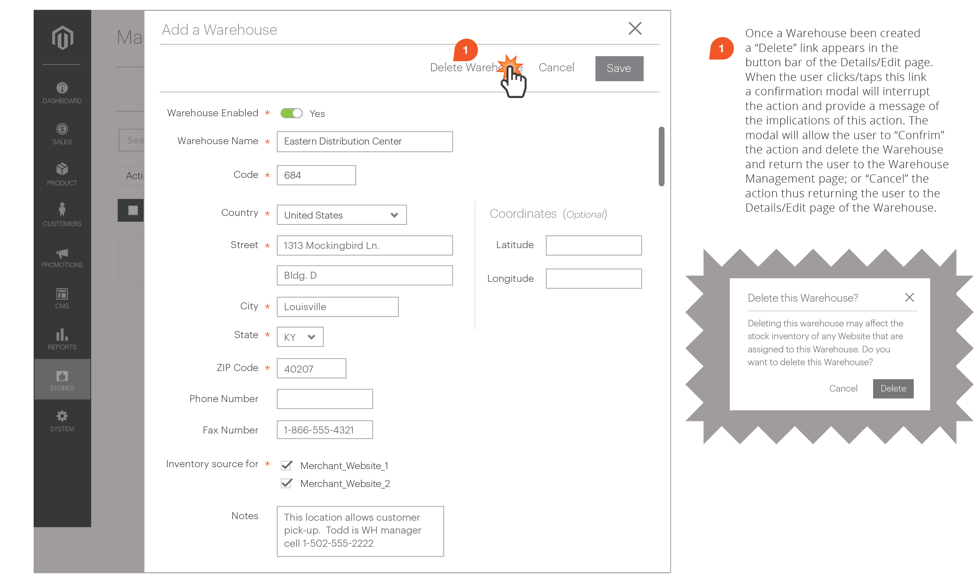Viewport: 975px width, 585px height.
Task: Select the CMS menu item
Action: tap(62, 297)
